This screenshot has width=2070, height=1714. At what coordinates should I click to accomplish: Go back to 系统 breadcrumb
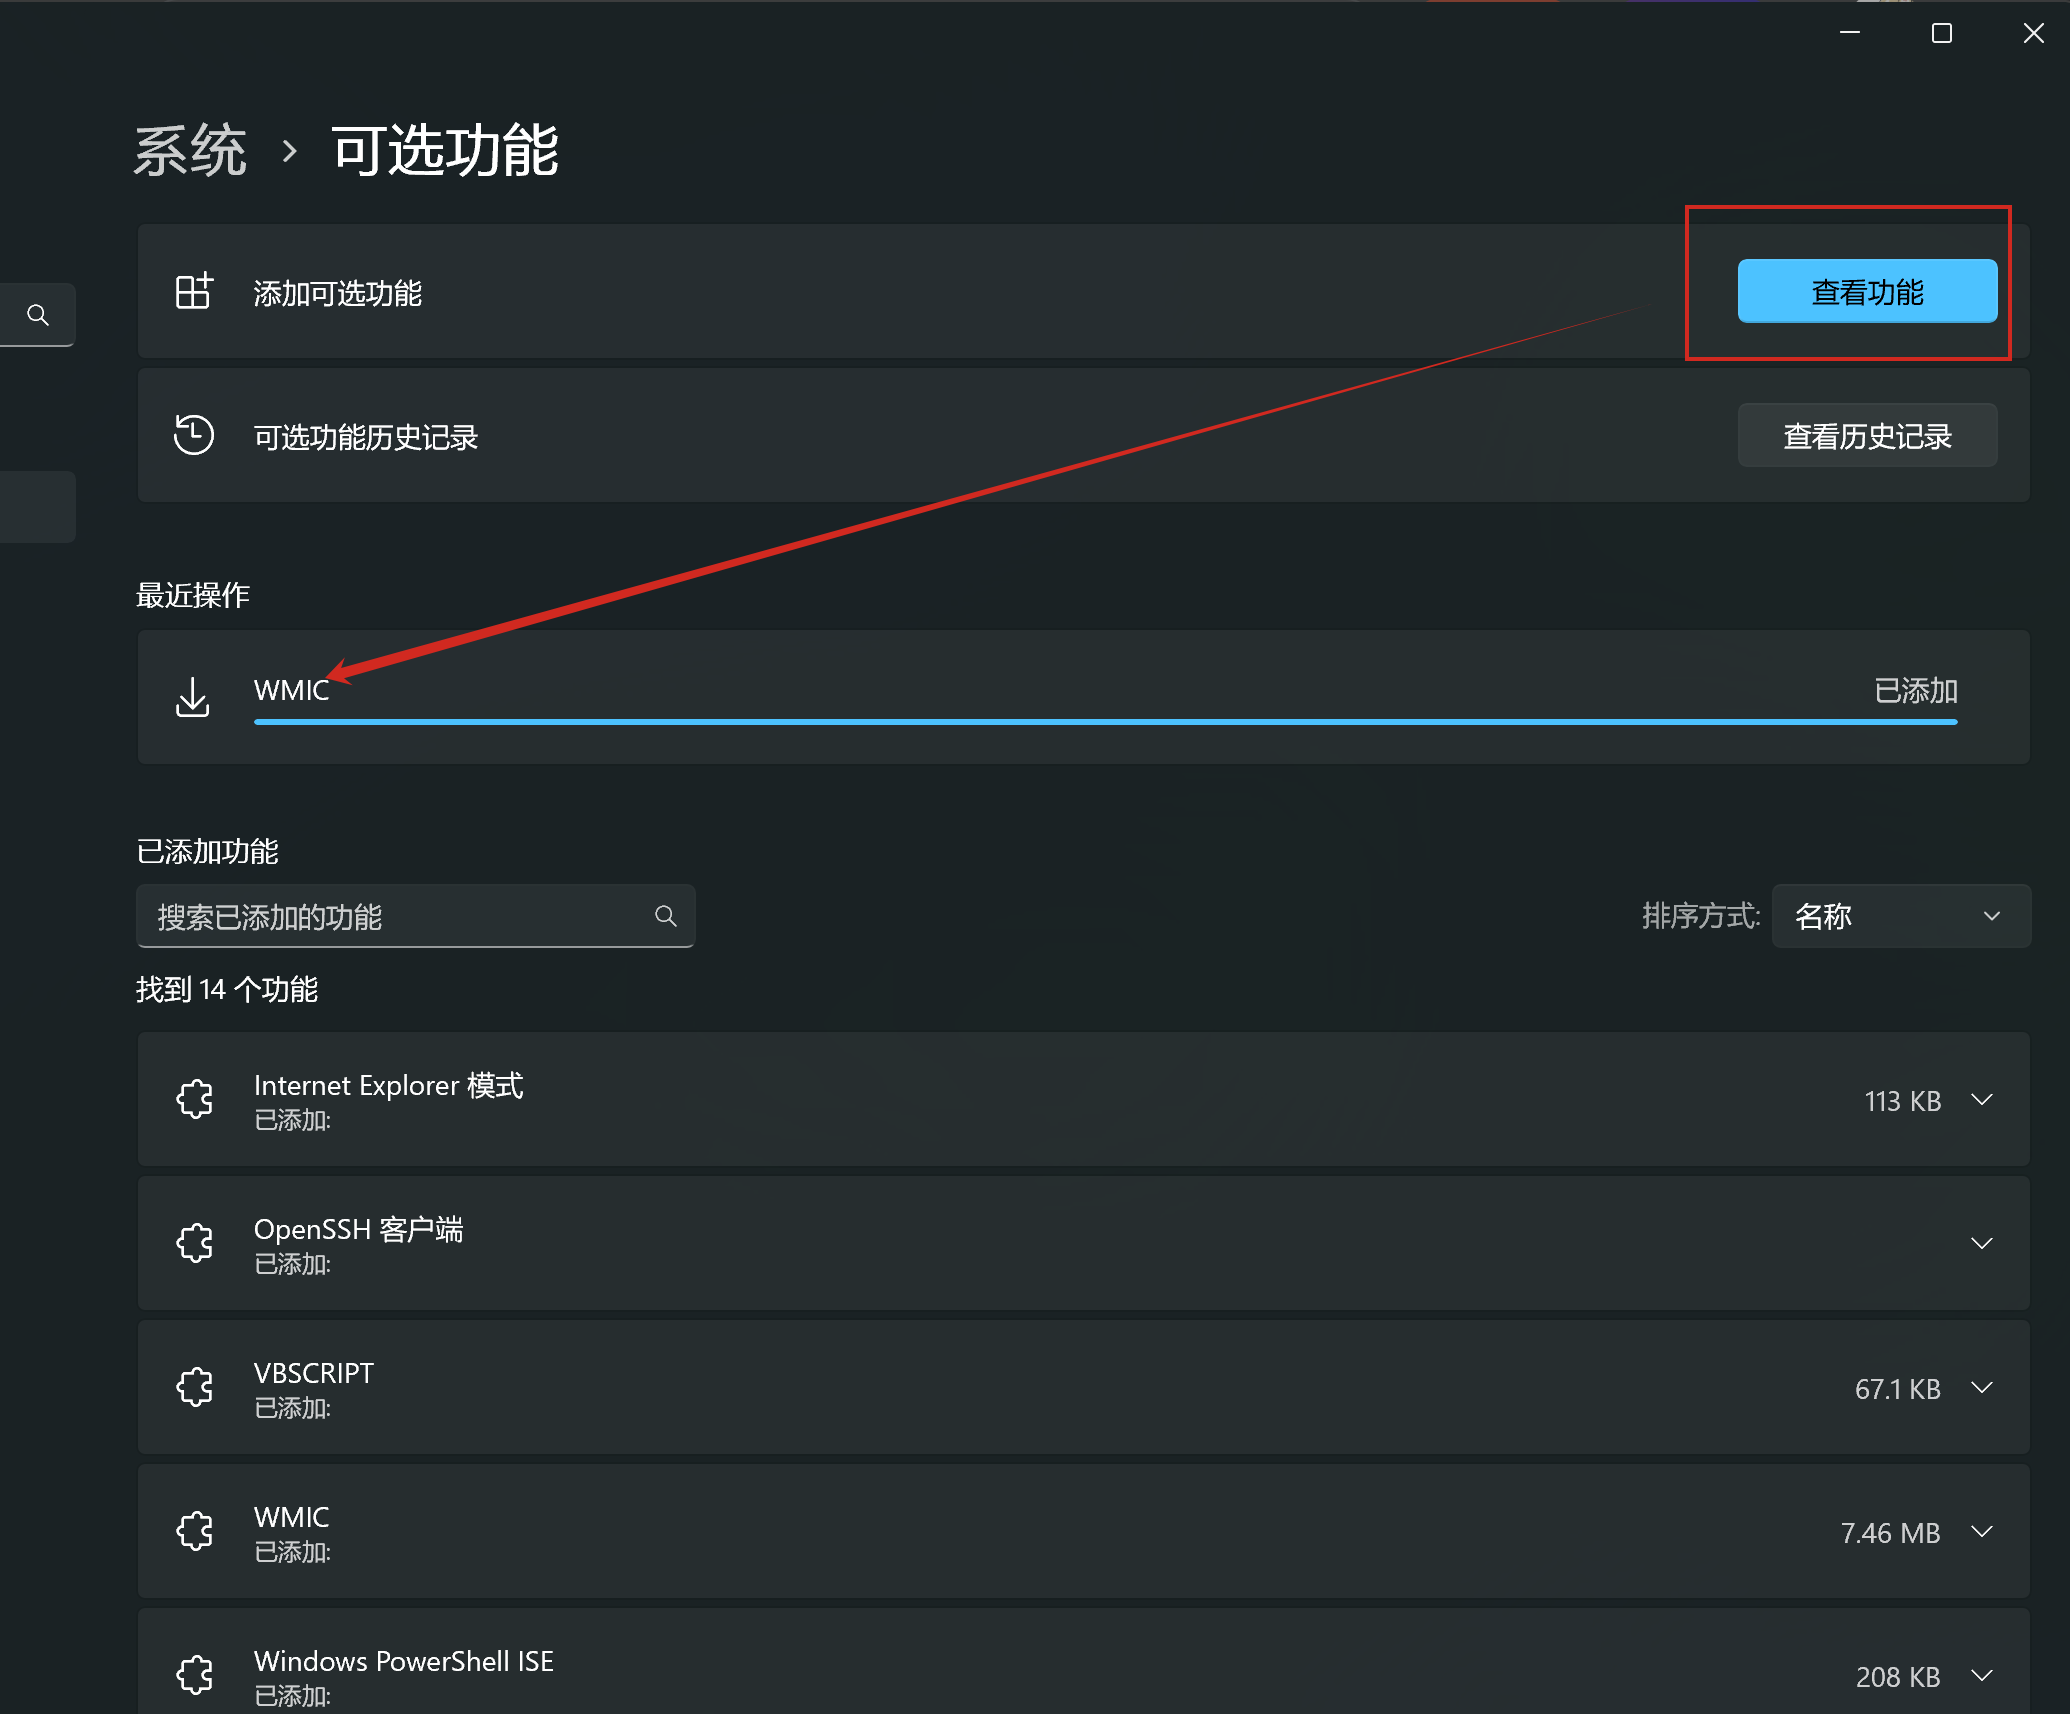(x=190, y=151)
